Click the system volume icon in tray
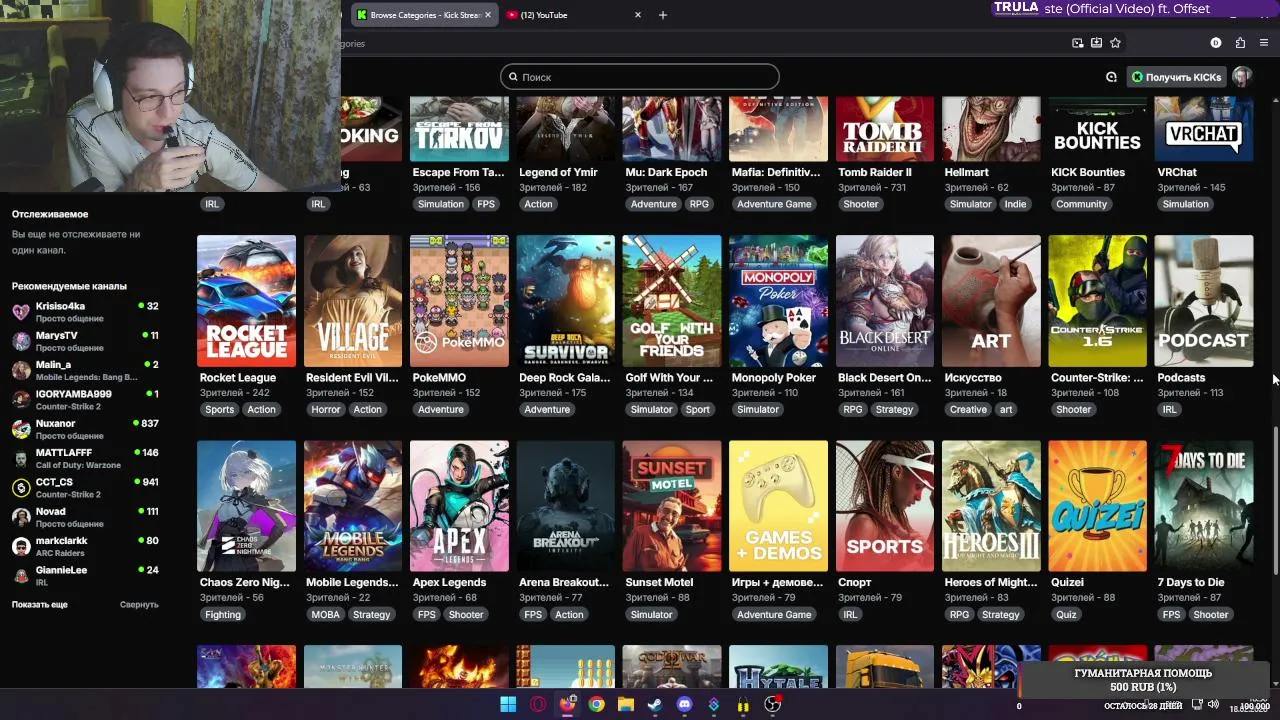The width and height of the screenshot is (1280, 720). point(1213,705)
